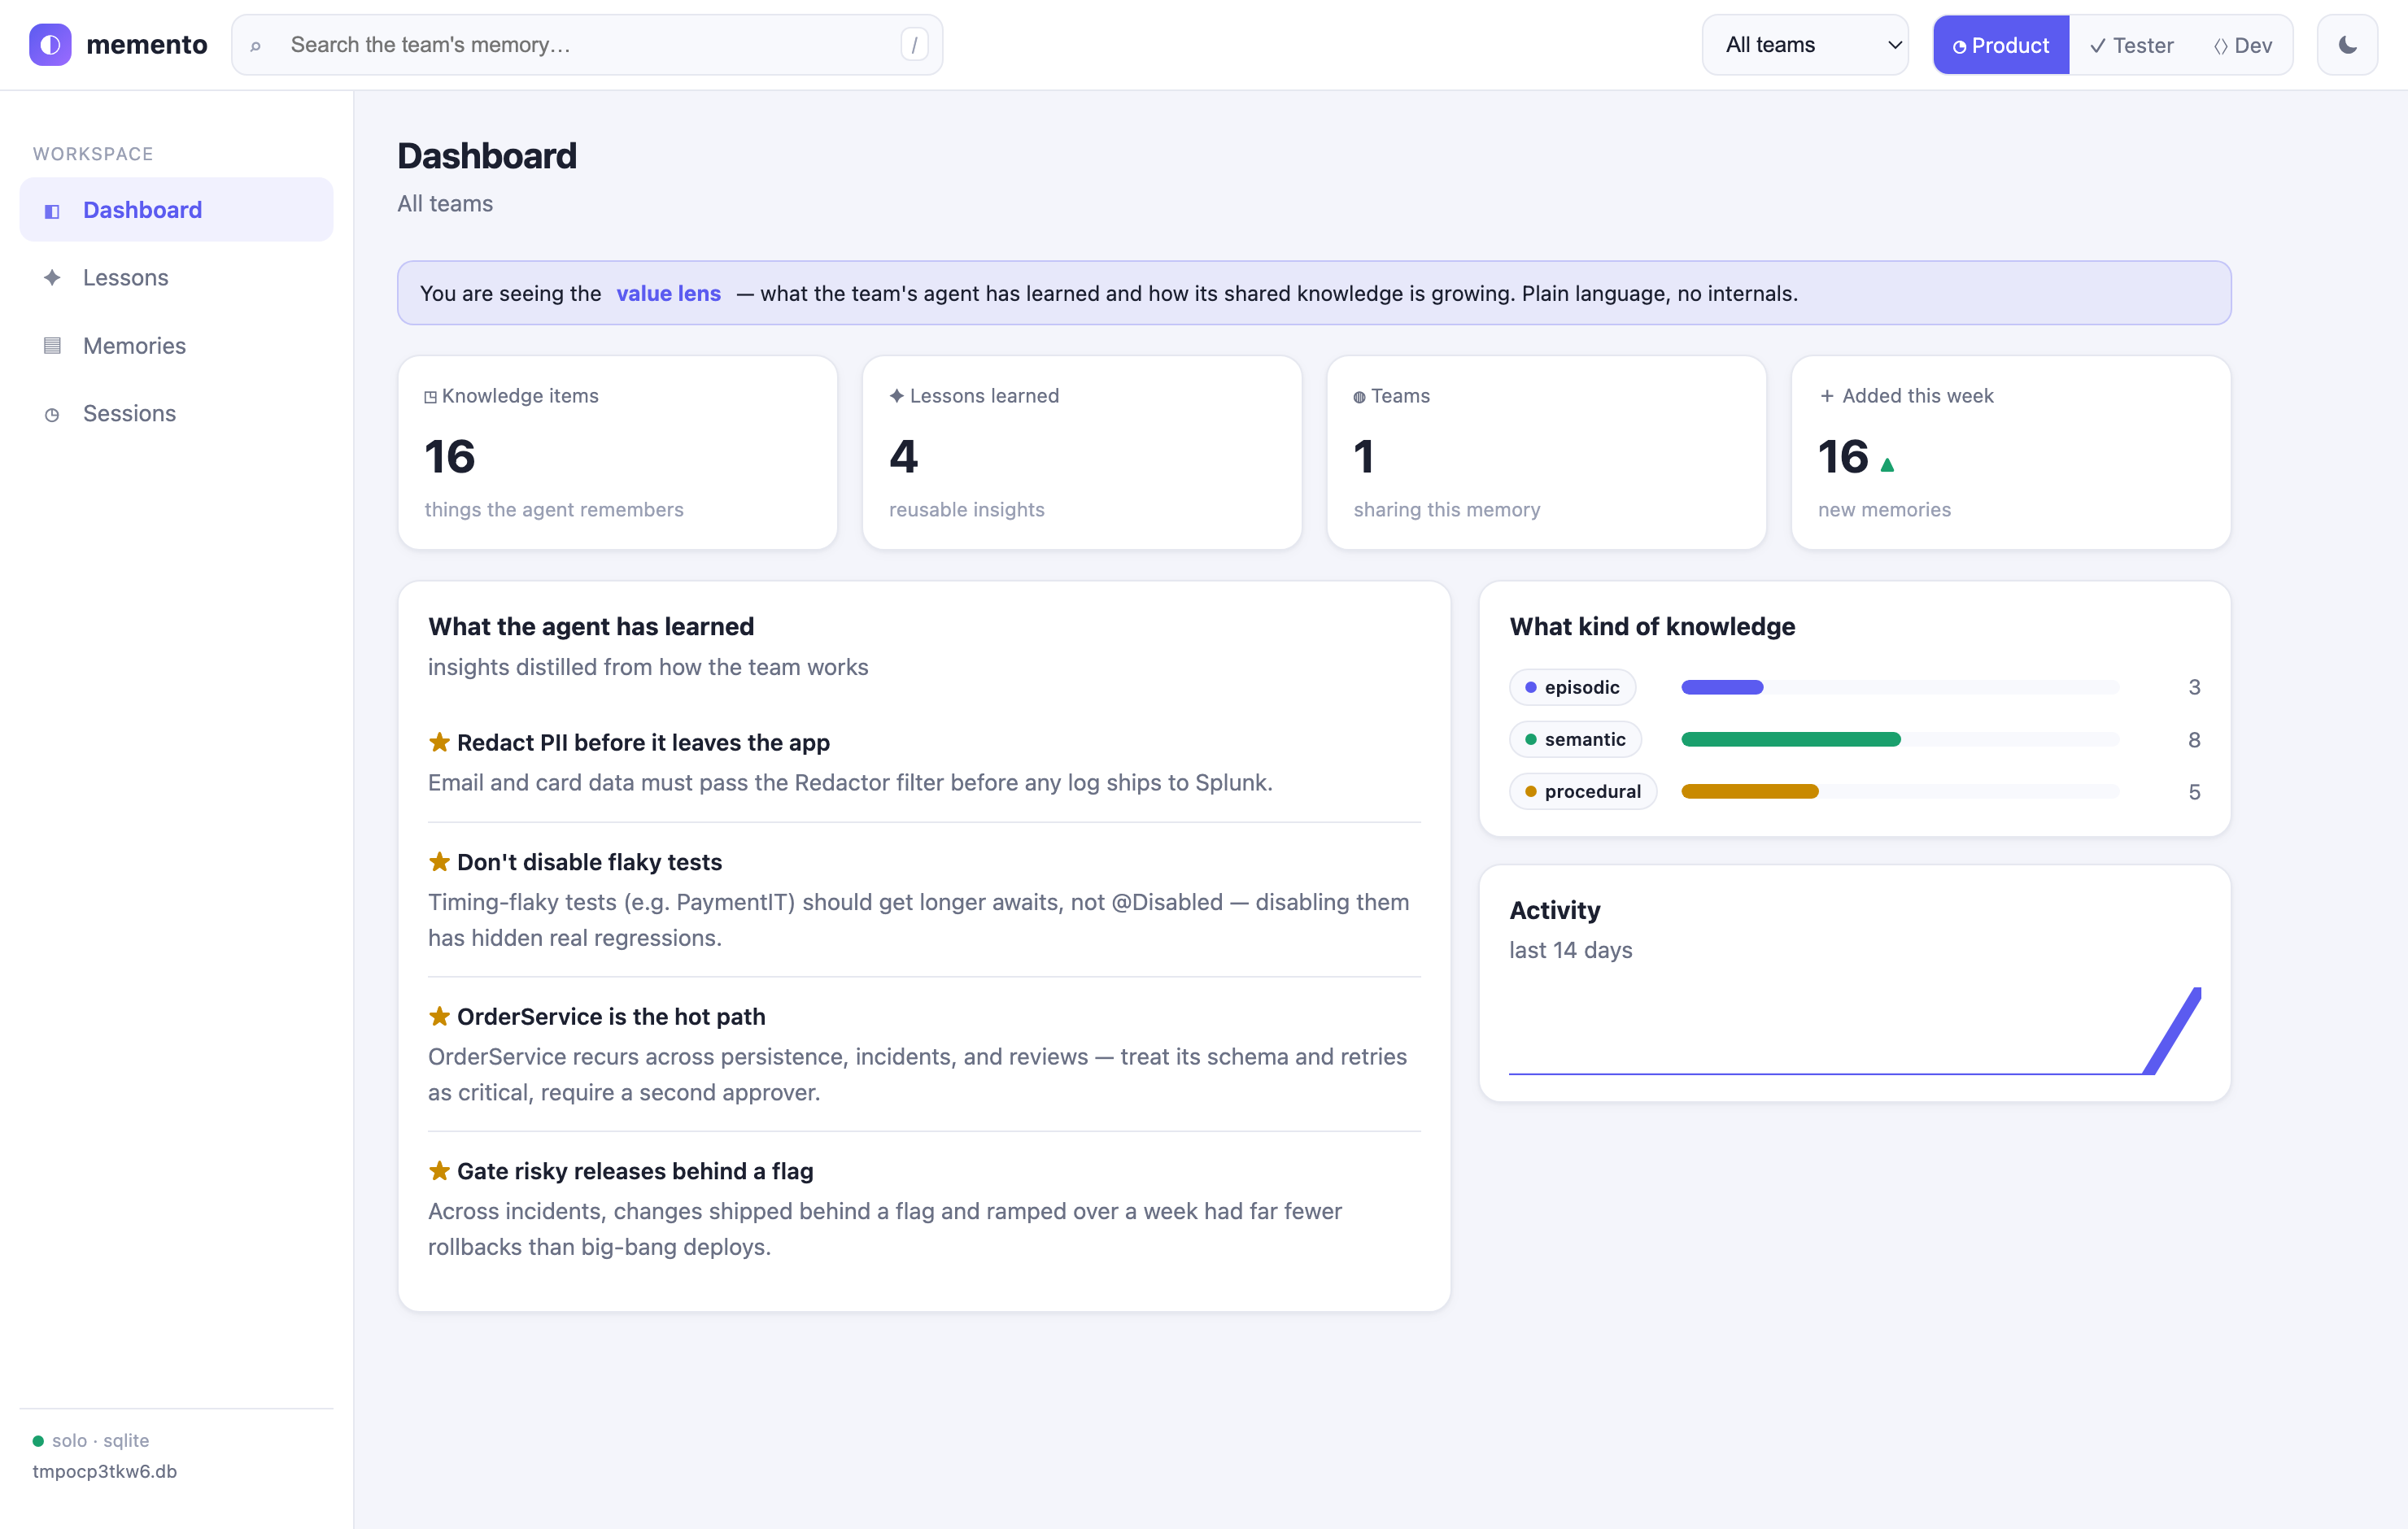Open Dashboard in the sidebar

(176, 210)
